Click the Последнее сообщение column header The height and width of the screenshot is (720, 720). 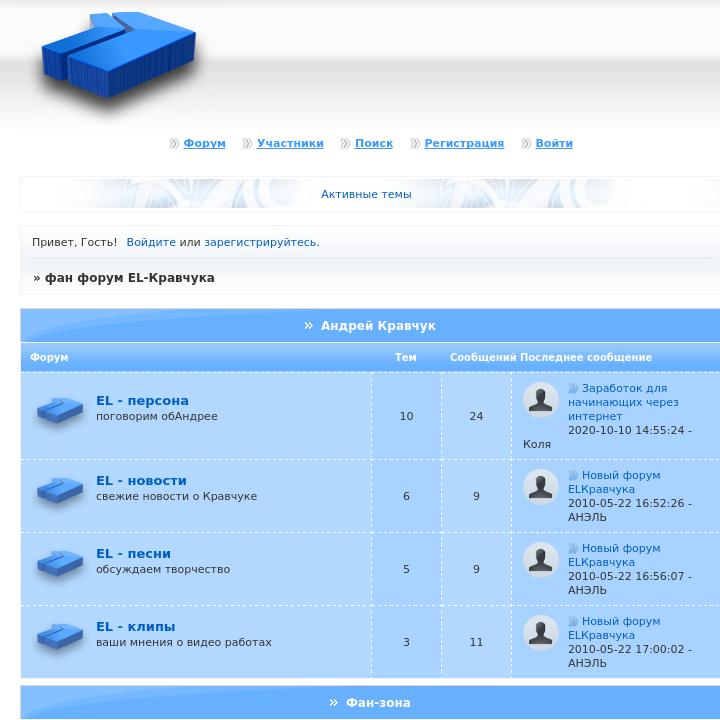[x=586, y=357]
